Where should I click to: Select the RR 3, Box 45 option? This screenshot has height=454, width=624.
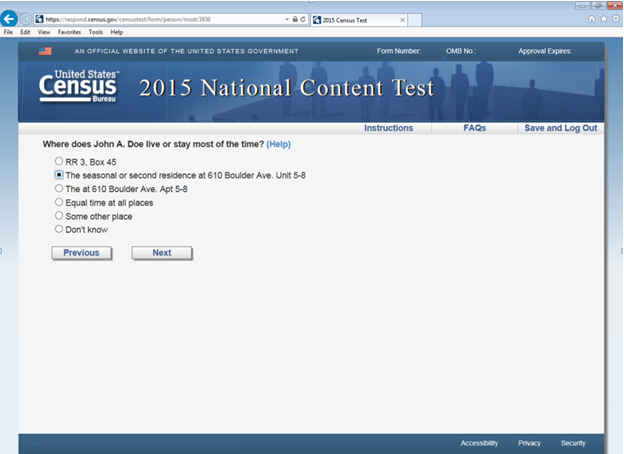click(59, 161)
